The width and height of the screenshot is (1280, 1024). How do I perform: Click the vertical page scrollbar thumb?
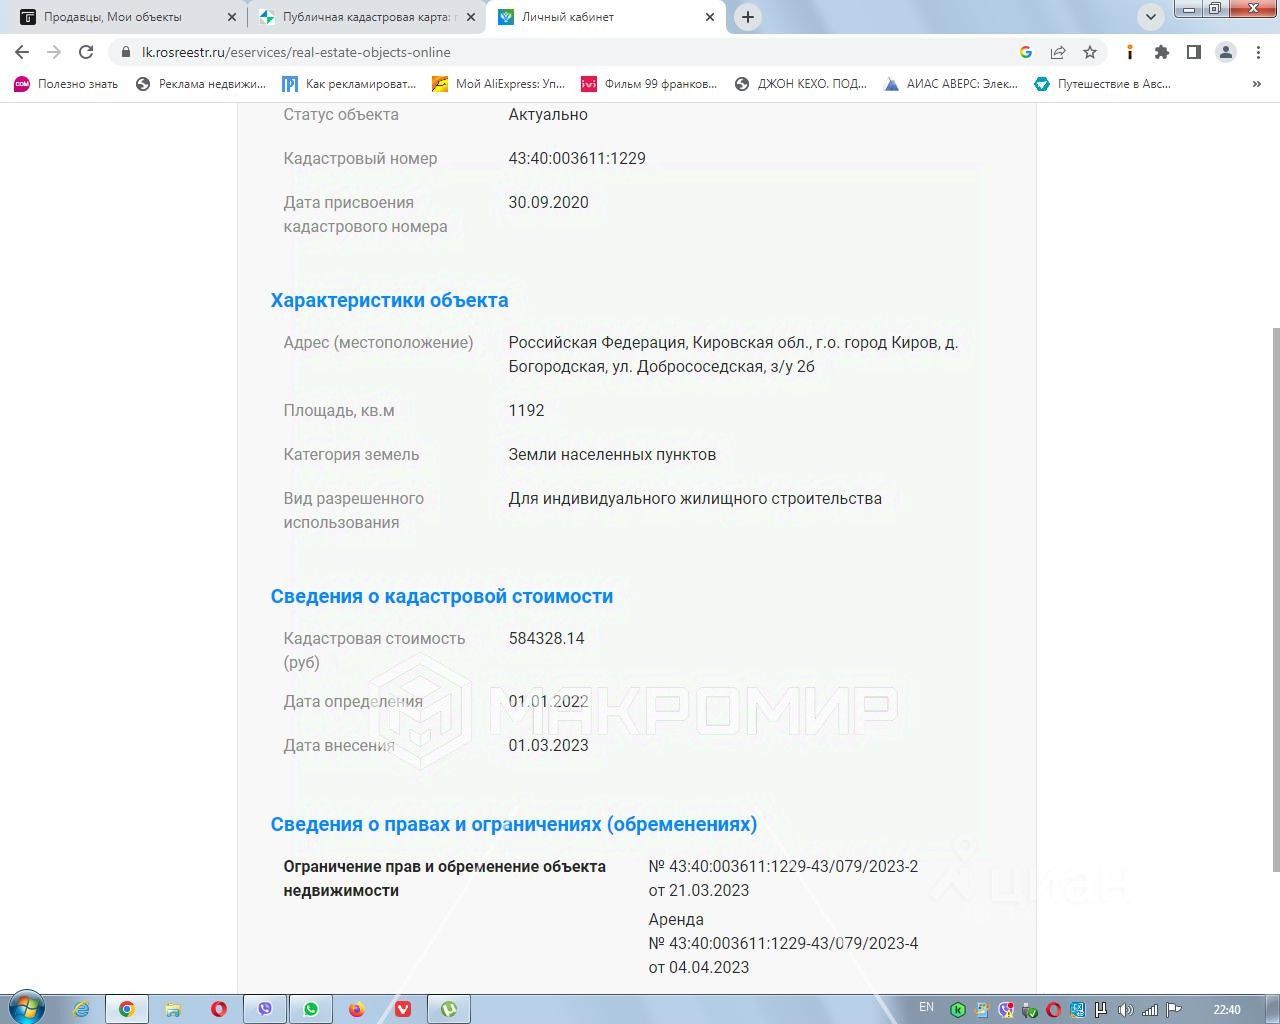pyautogui.click(x=1274, y=600)
